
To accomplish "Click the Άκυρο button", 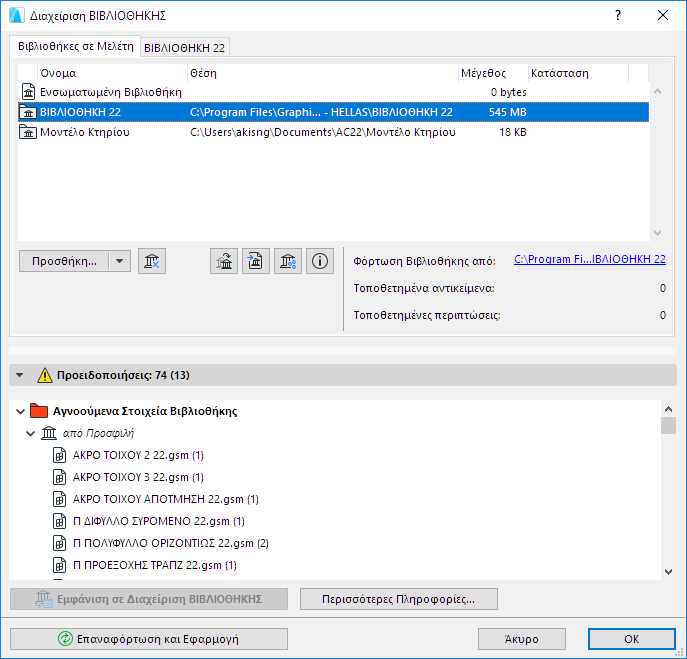I will point(521,639).
